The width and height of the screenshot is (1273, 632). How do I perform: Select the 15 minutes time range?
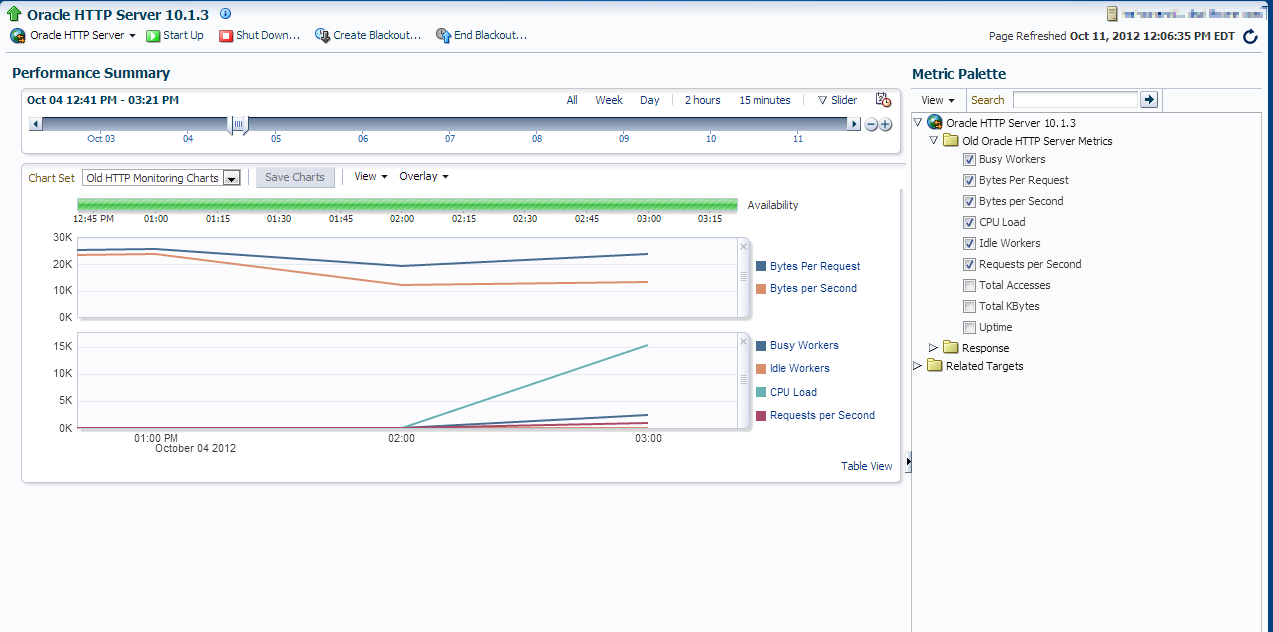765,100
